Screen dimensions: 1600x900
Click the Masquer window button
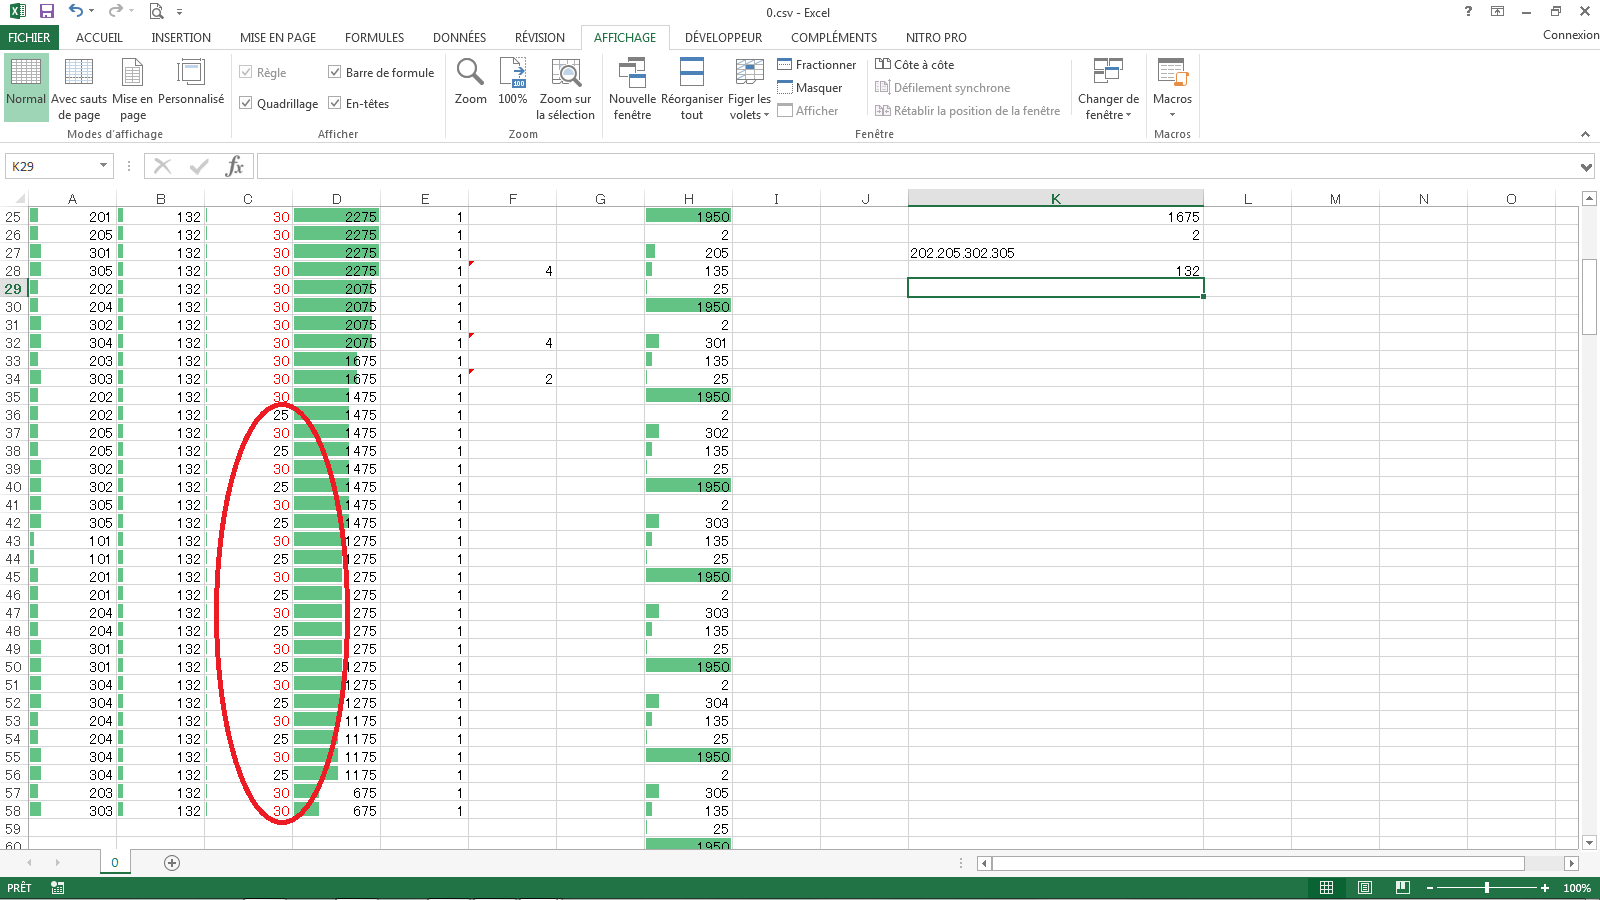(810, 88)
